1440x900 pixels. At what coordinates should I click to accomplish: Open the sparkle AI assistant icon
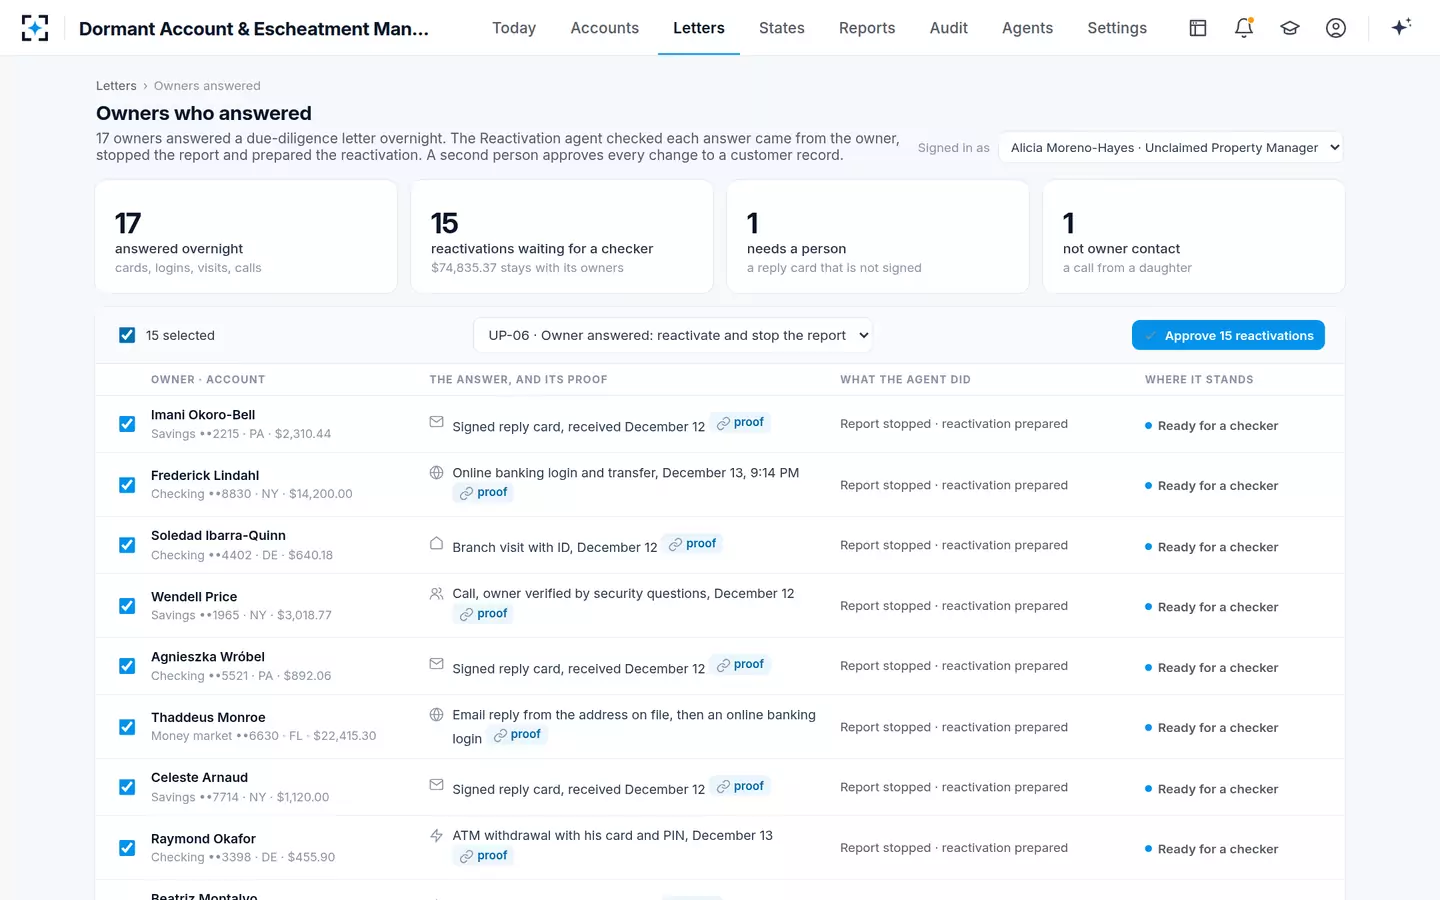(x=1401, y=28)
